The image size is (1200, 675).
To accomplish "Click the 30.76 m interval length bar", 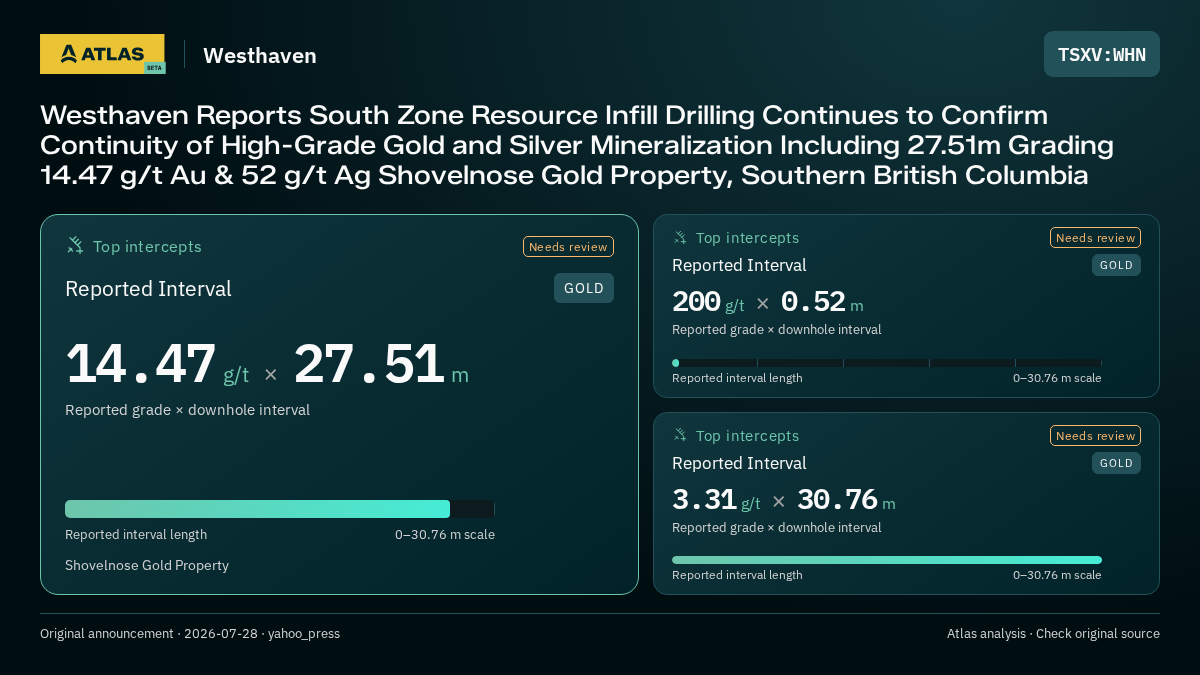I will point(887,560).
